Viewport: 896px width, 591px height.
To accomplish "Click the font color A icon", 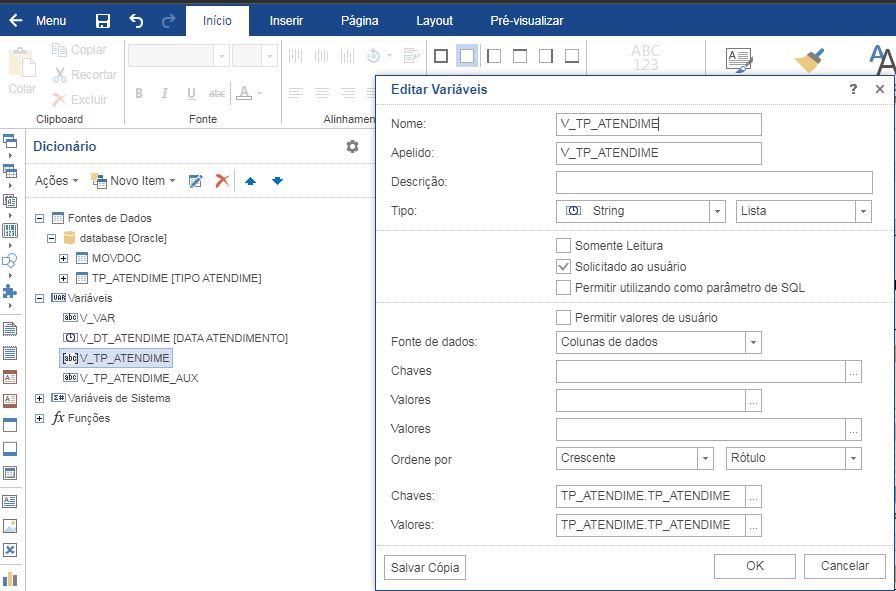I will [x=244, y=93].
